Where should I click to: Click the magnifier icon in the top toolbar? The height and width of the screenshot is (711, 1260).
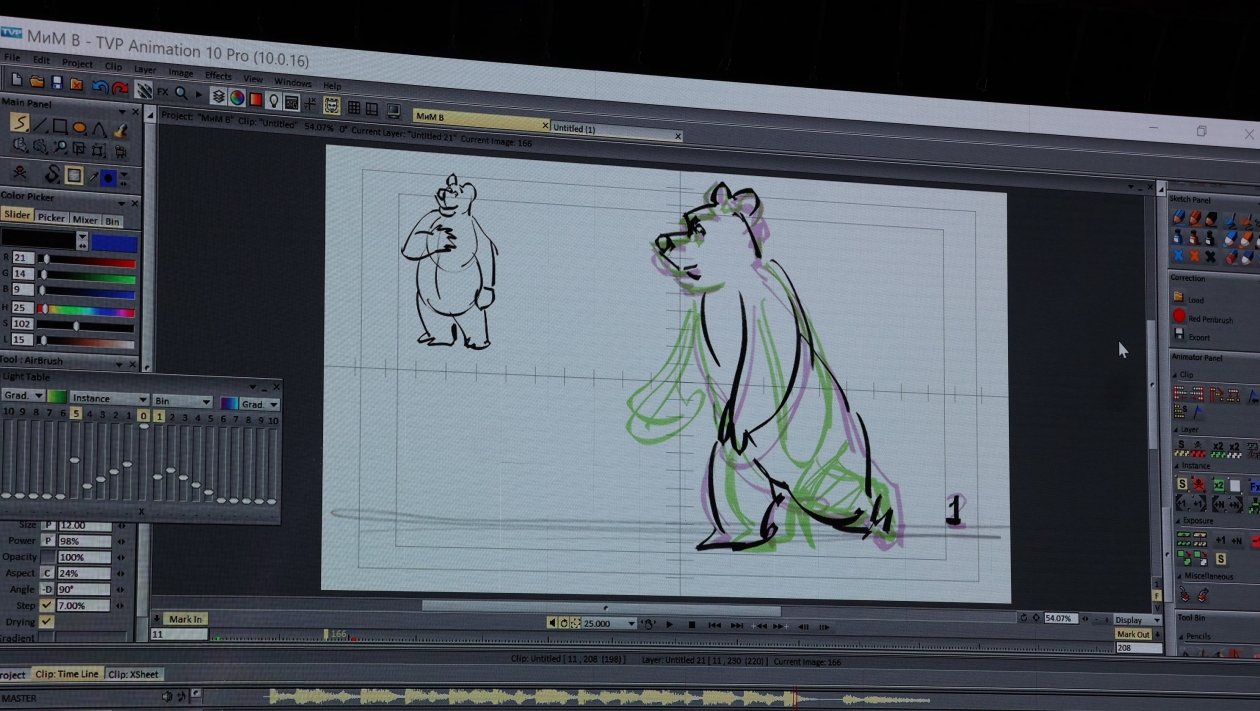[x=181, y=93]
